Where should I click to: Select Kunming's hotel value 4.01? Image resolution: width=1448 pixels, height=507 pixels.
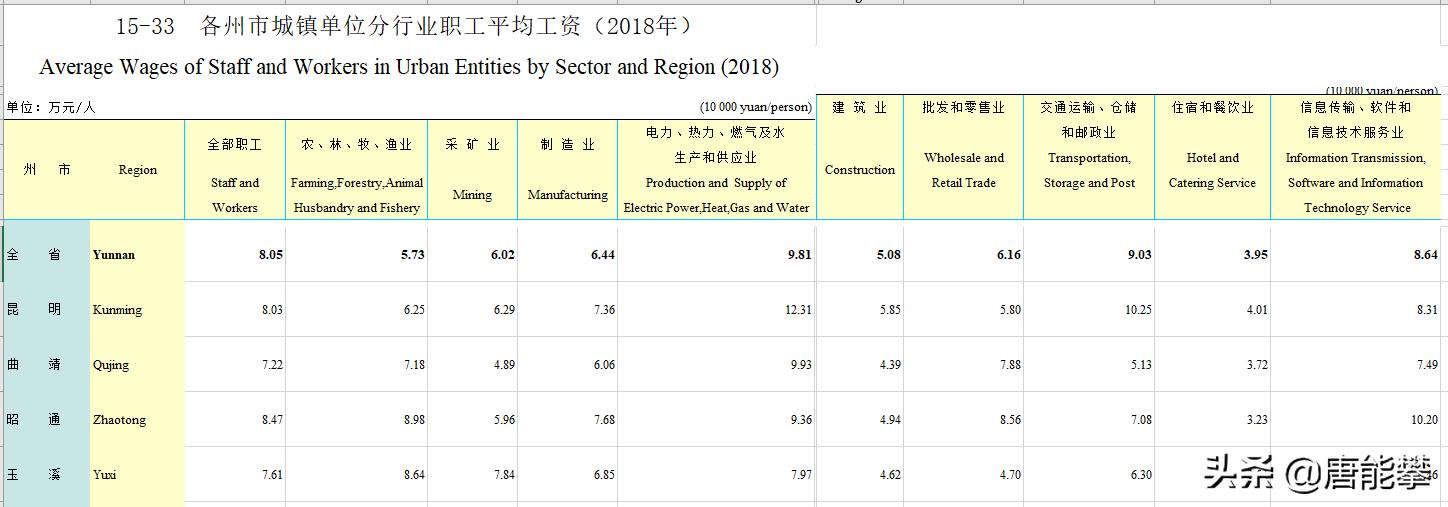1257,310
